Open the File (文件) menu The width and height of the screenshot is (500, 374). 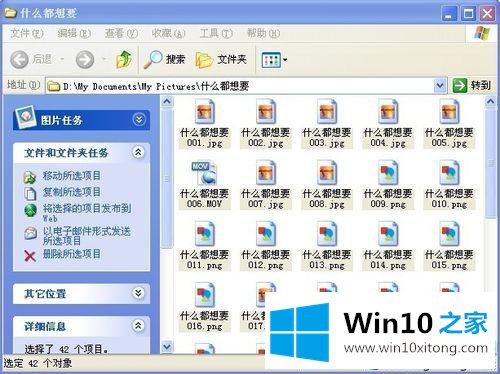[x=27, y=33]
